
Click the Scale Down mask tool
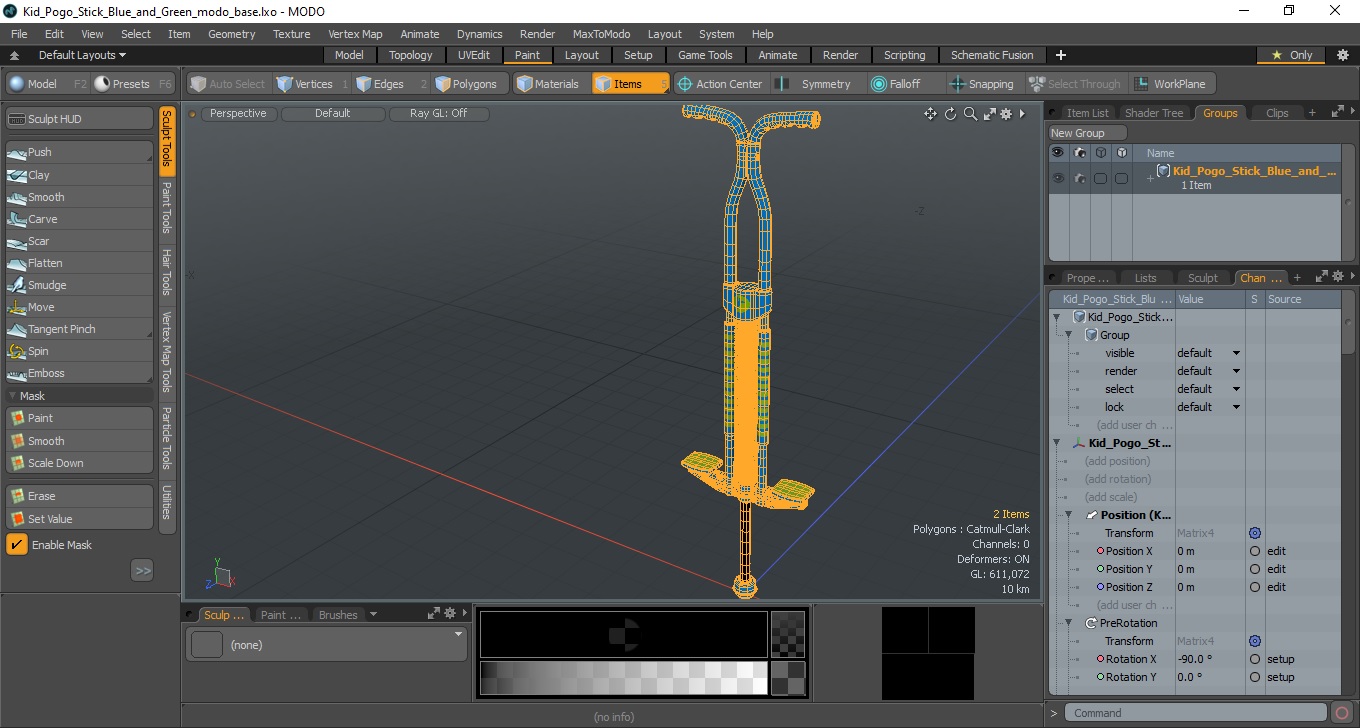(80, 463)
